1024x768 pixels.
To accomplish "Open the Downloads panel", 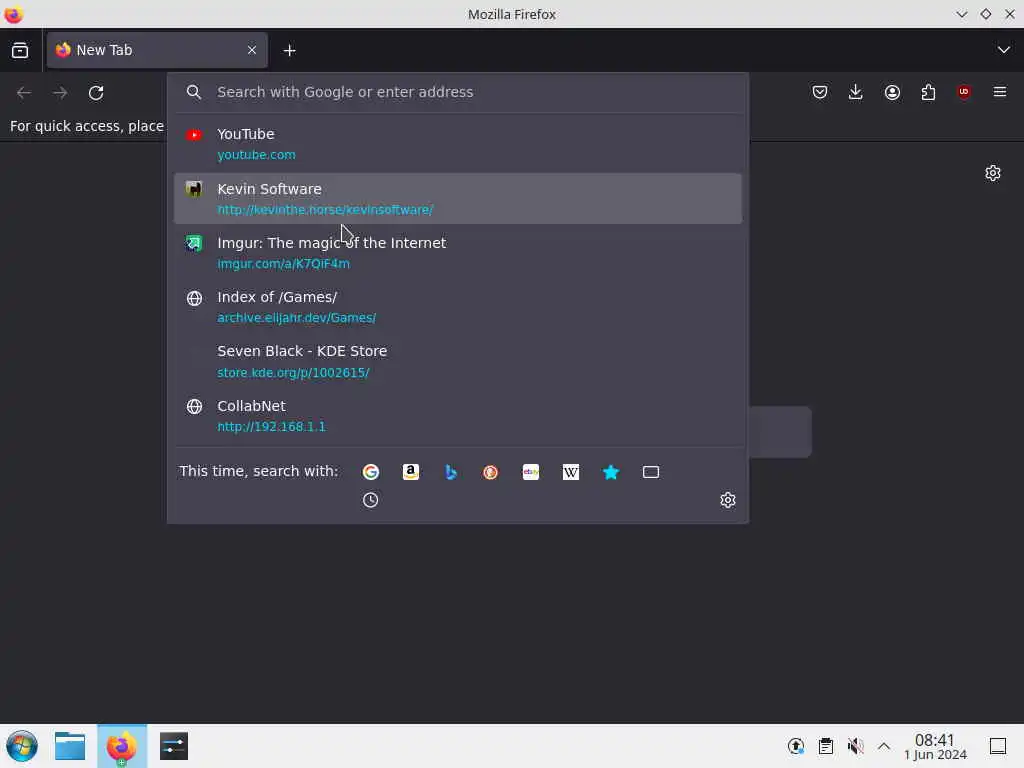I will (x=856, y=92).
